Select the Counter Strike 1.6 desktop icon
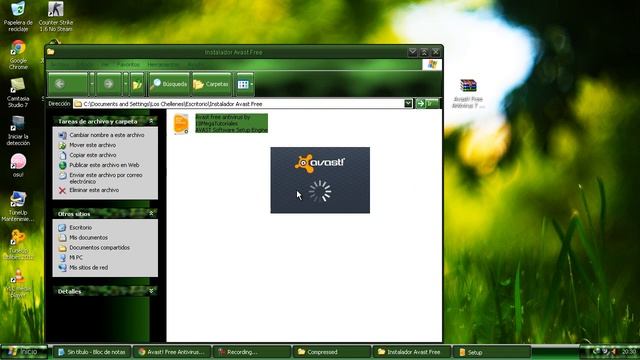Screen dimensions: 640x360 pyautogui.click(x=56, y=17)
